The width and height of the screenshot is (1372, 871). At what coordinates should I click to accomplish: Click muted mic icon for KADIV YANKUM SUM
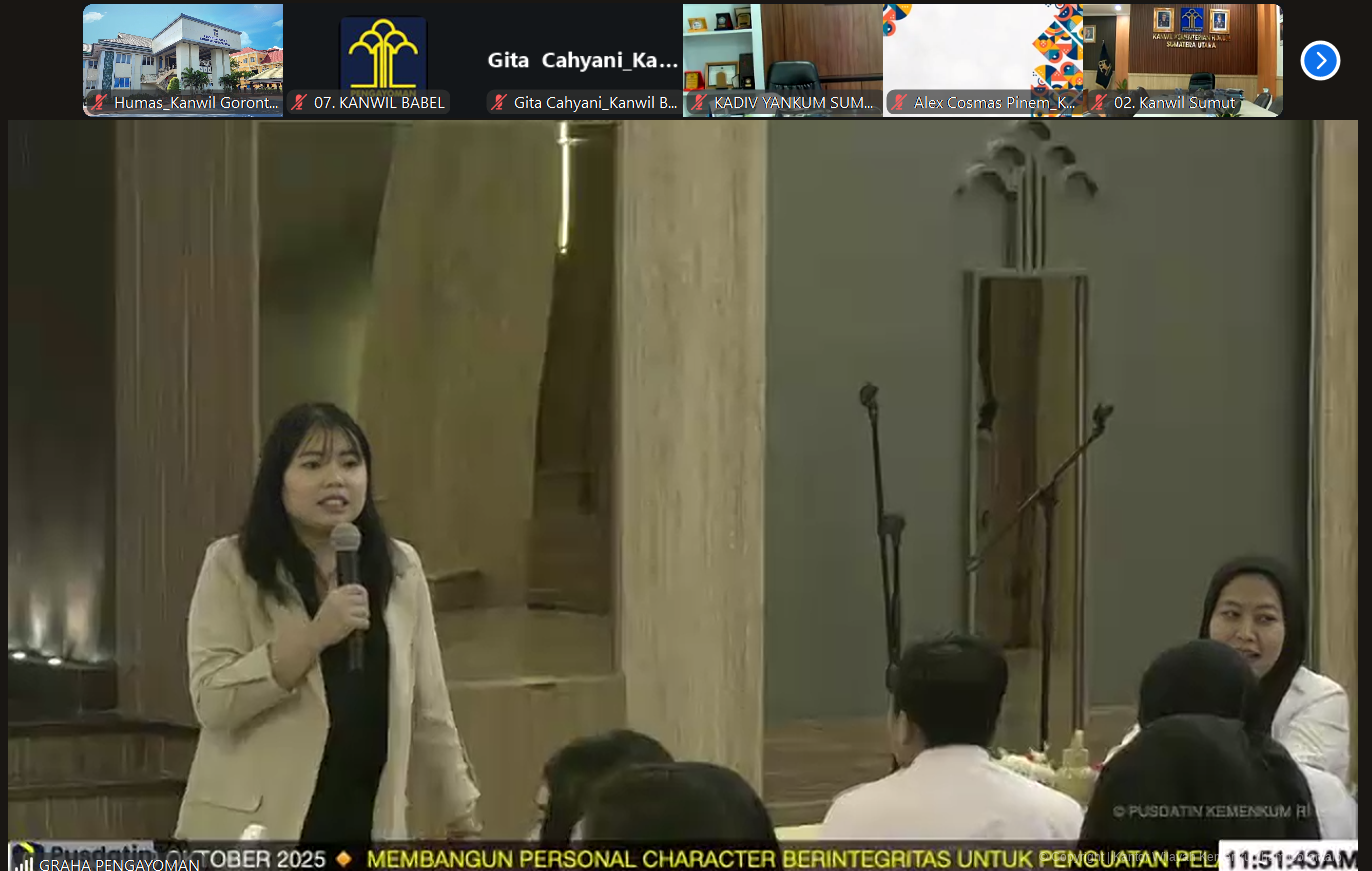(699, 103)
